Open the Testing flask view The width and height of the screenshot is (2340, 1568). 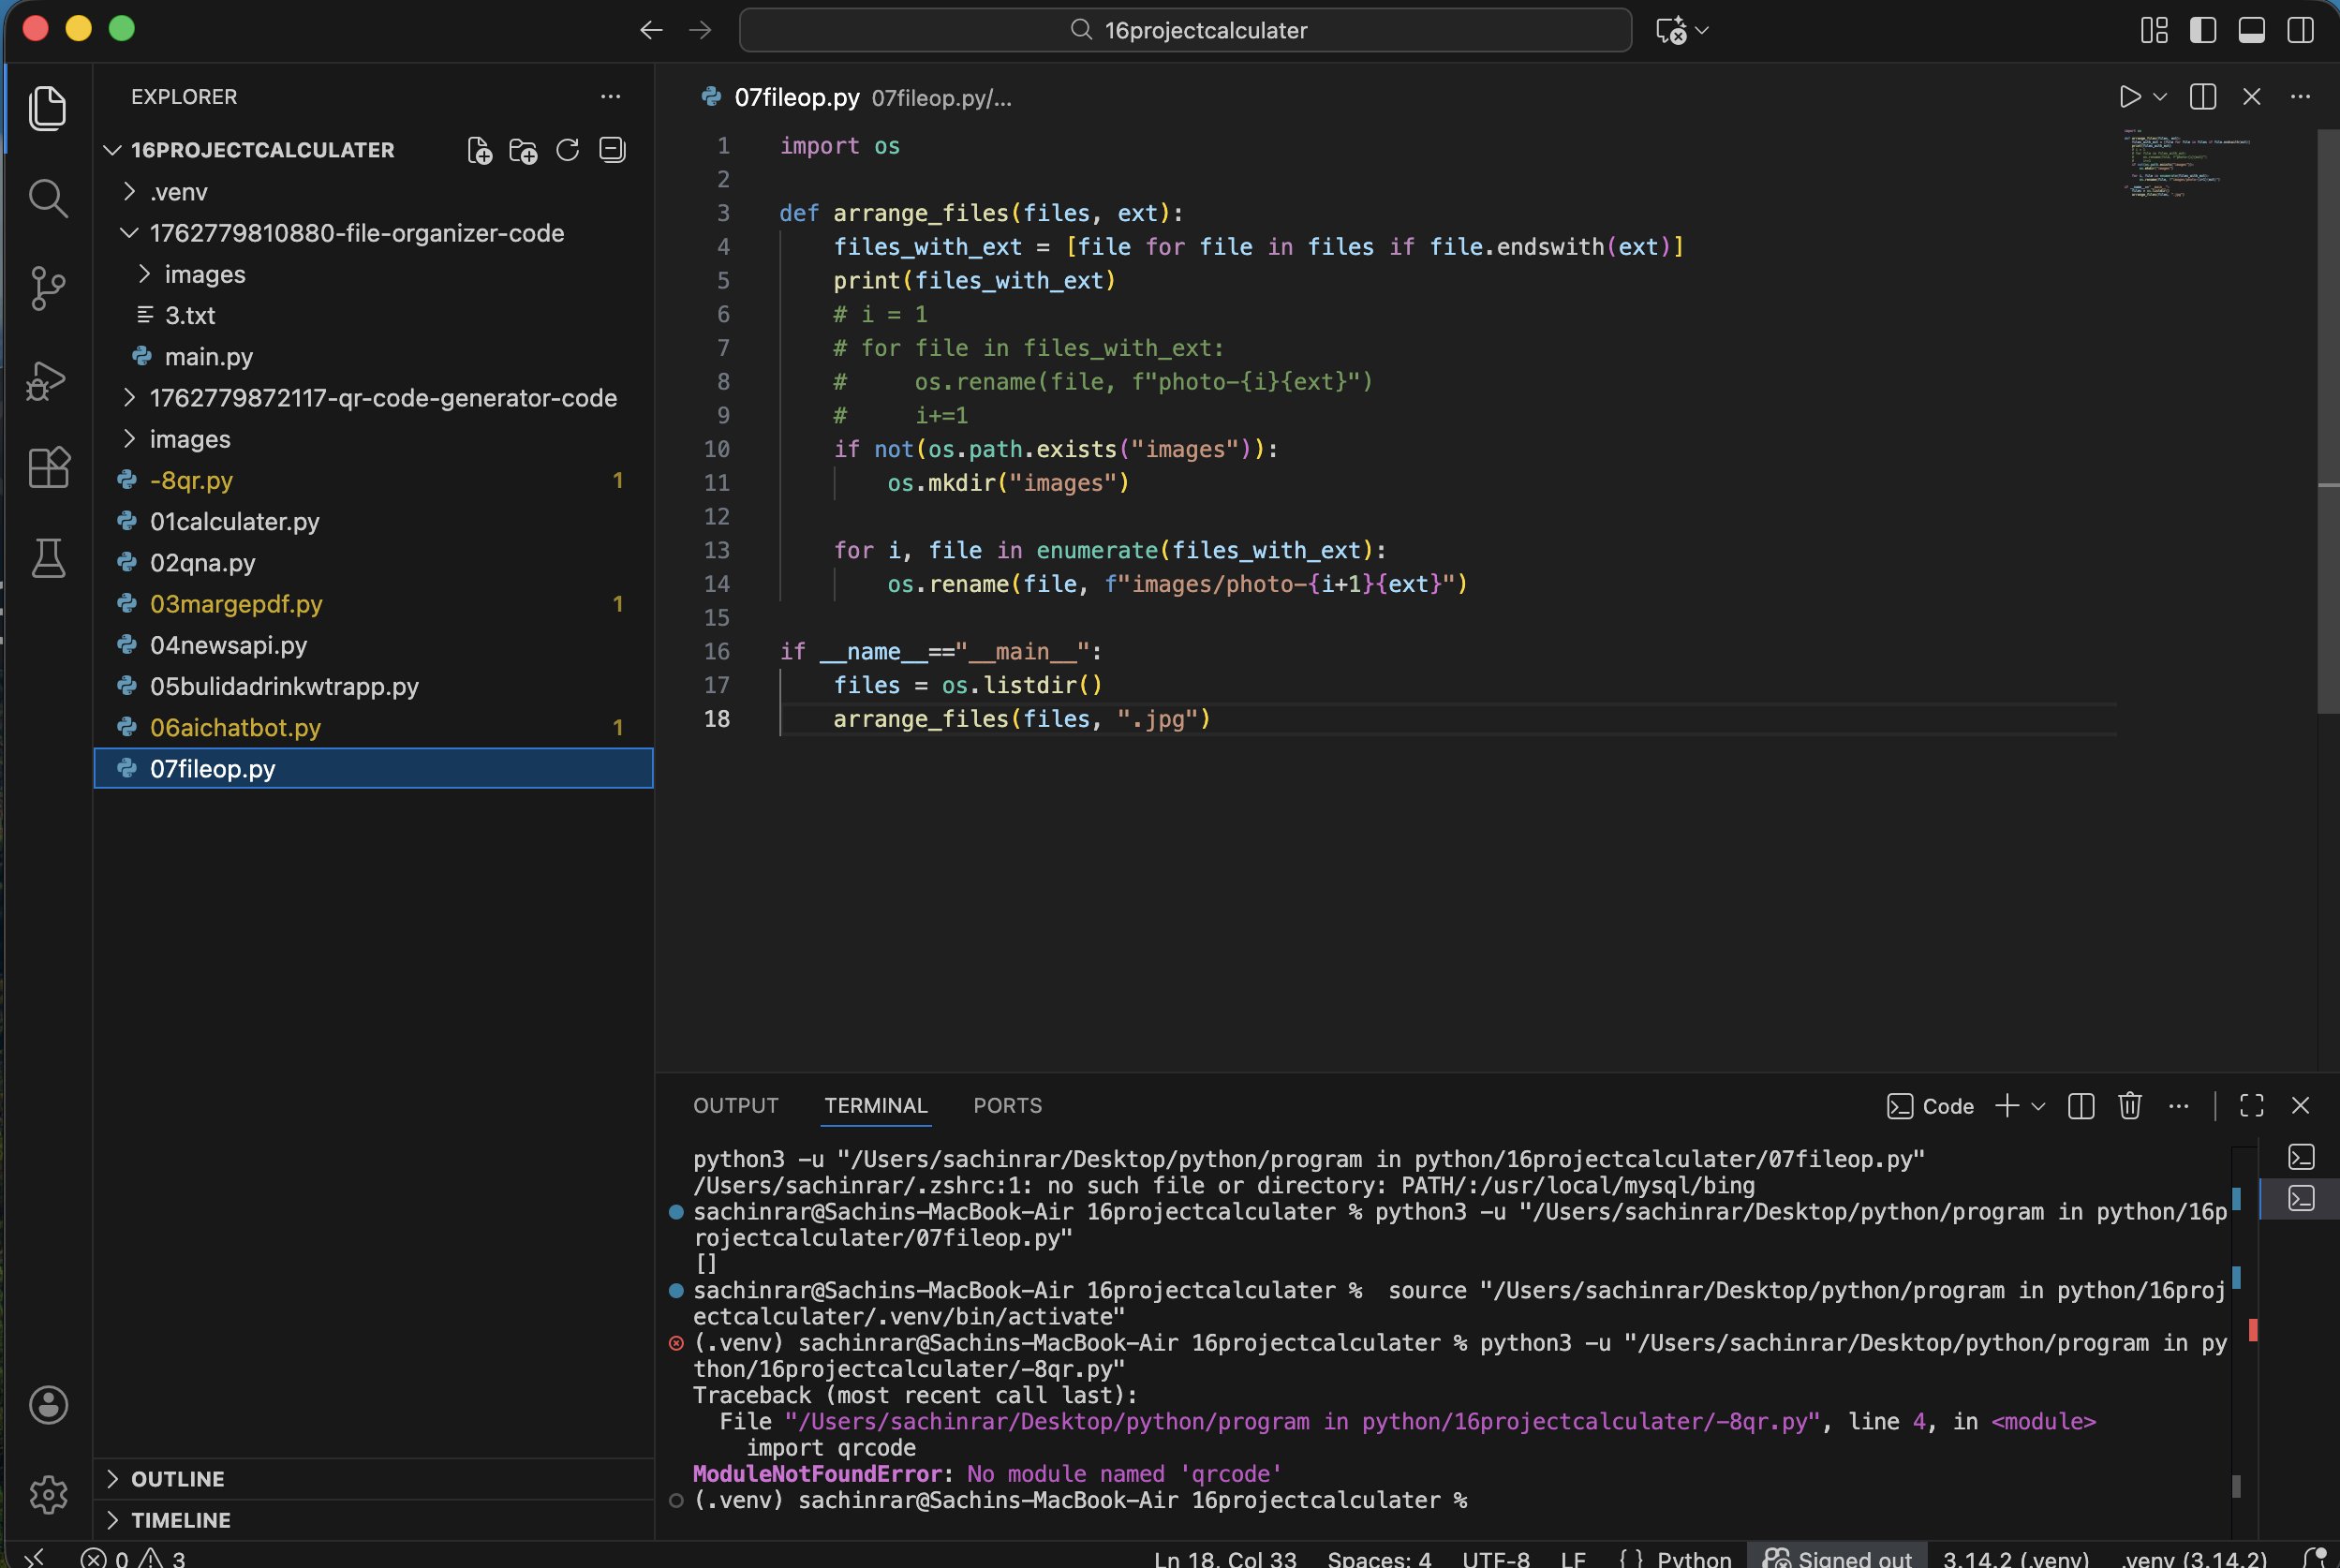tap(47, 558)
